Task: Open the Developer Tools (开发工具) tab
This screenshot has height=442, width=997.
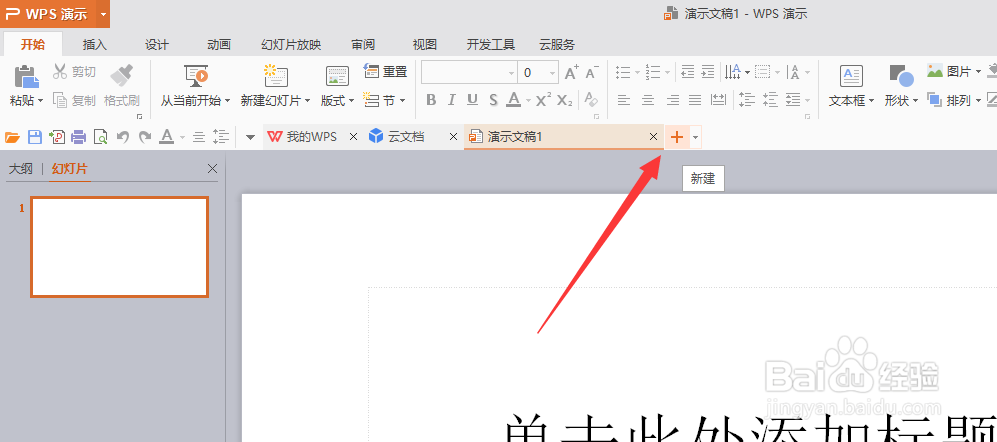Action: [491, 45]
